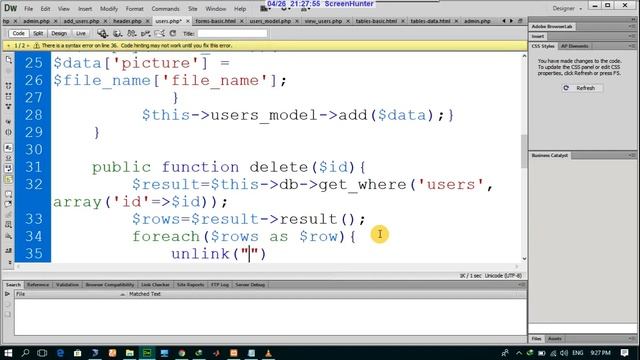Open the Designer workspace dropdown
The width and height of the screenshot is (640, 360).
point(567,9)
